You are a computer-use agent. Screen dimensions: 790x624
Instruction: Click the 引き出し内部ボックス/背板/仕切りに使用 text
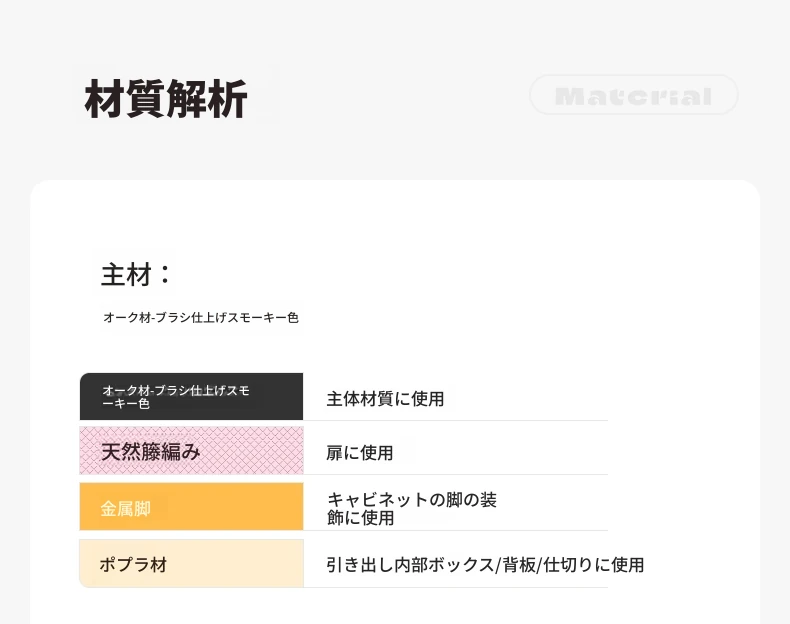point(485,565)
